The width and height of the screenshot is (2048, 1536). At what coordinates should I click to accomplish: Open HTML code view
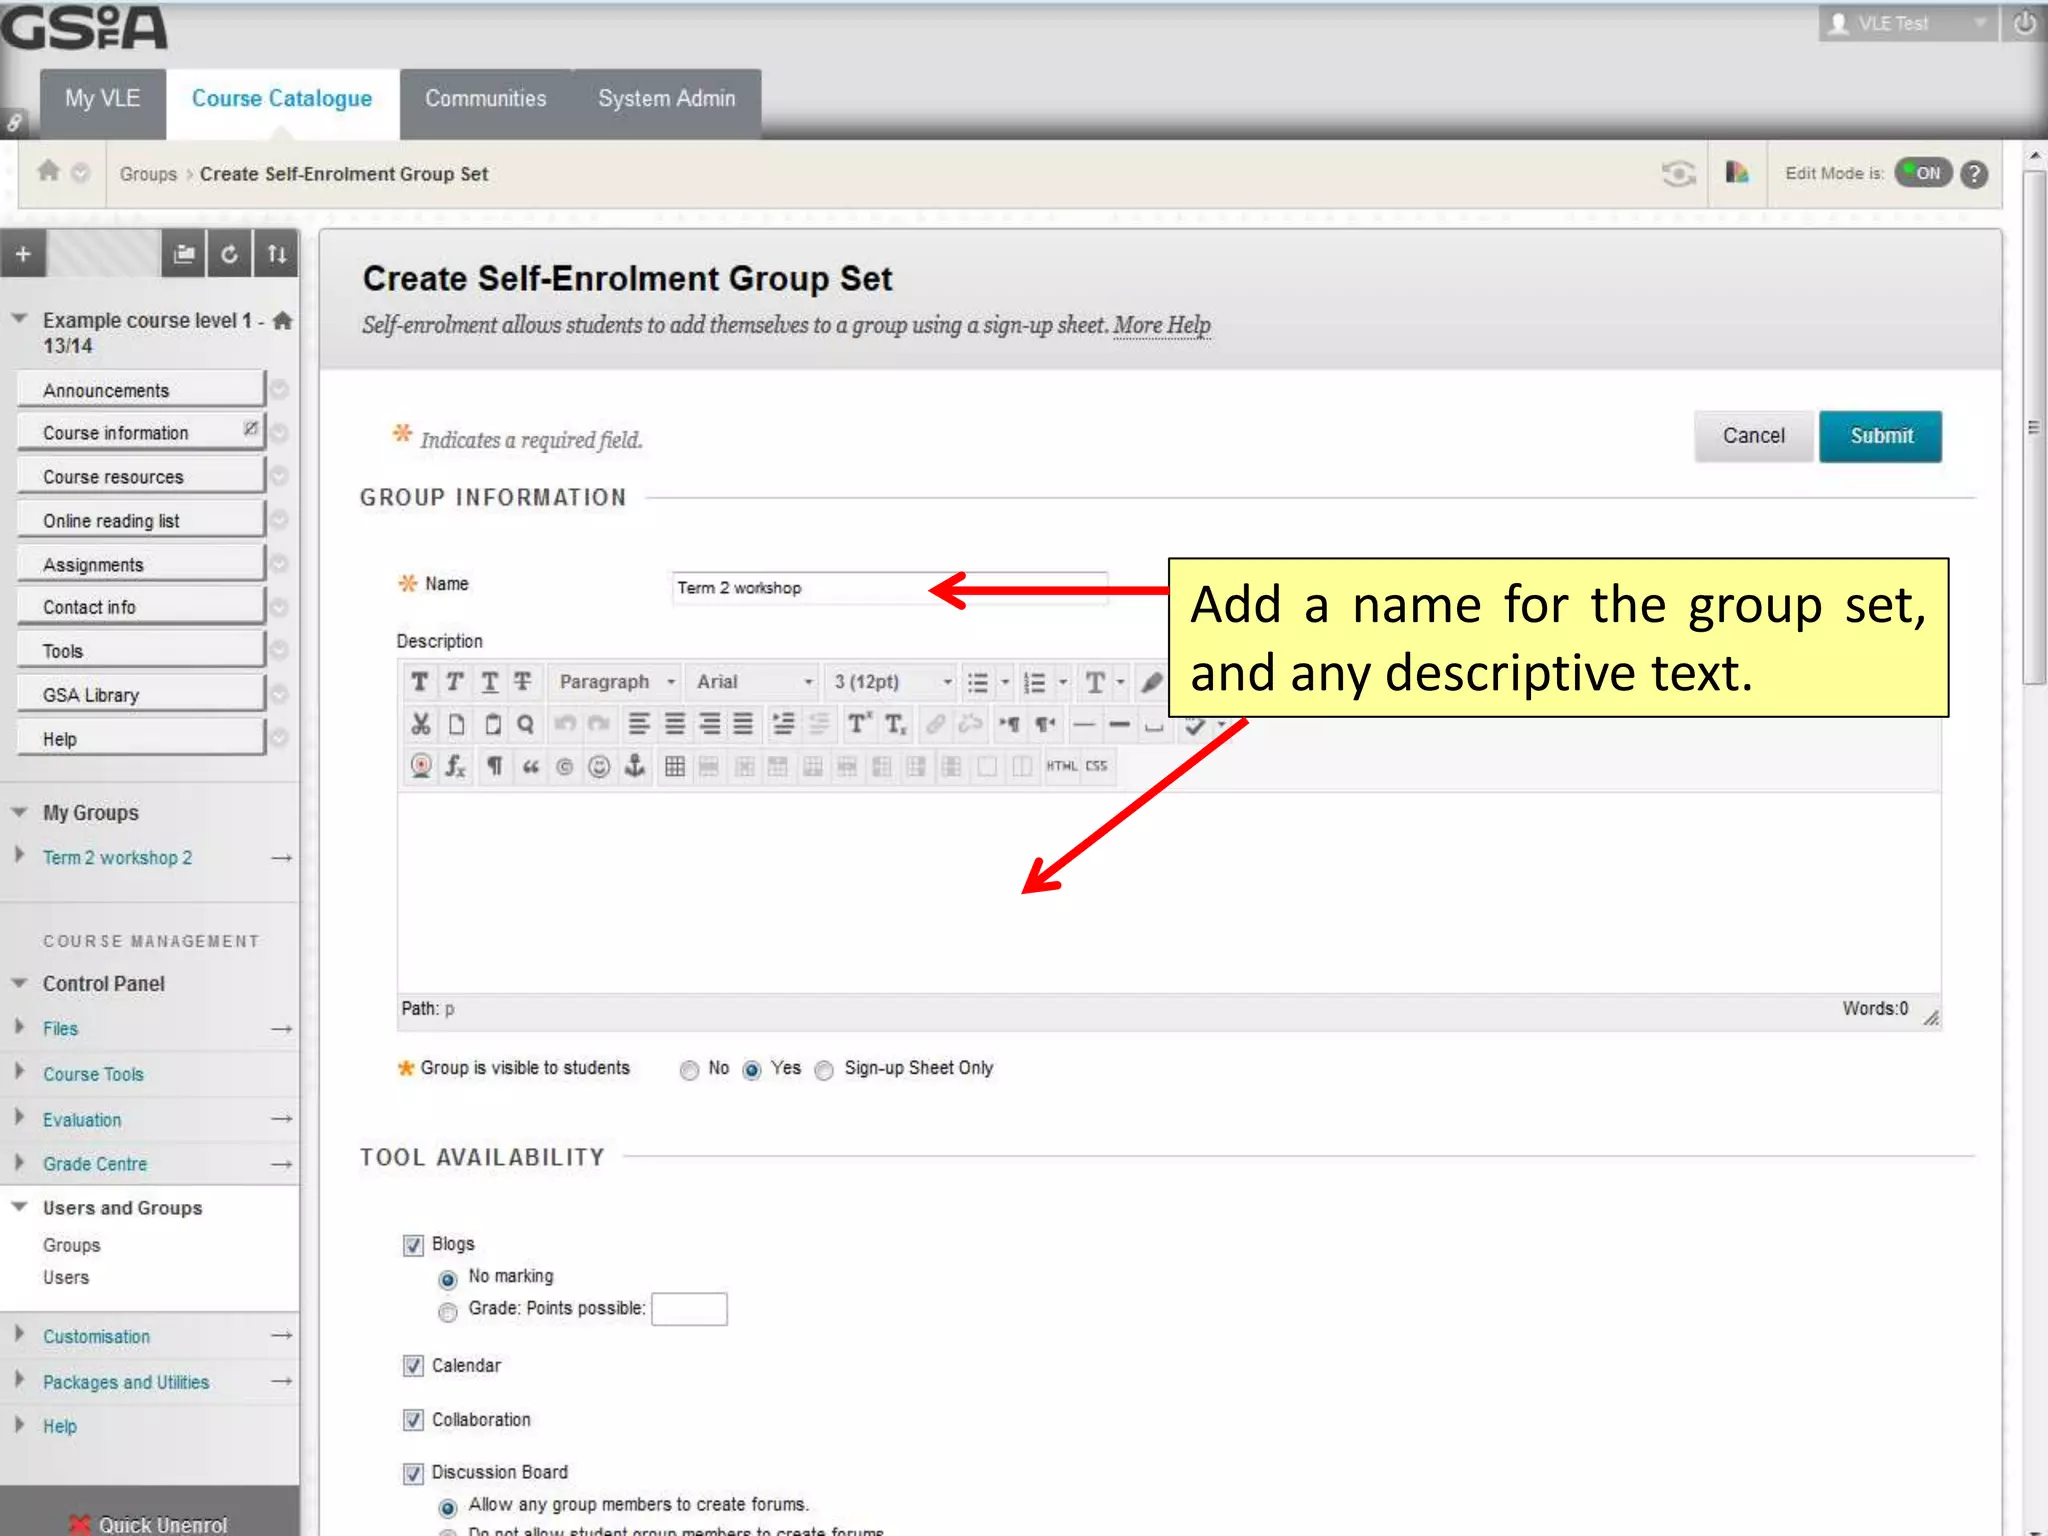[1061, 767]
